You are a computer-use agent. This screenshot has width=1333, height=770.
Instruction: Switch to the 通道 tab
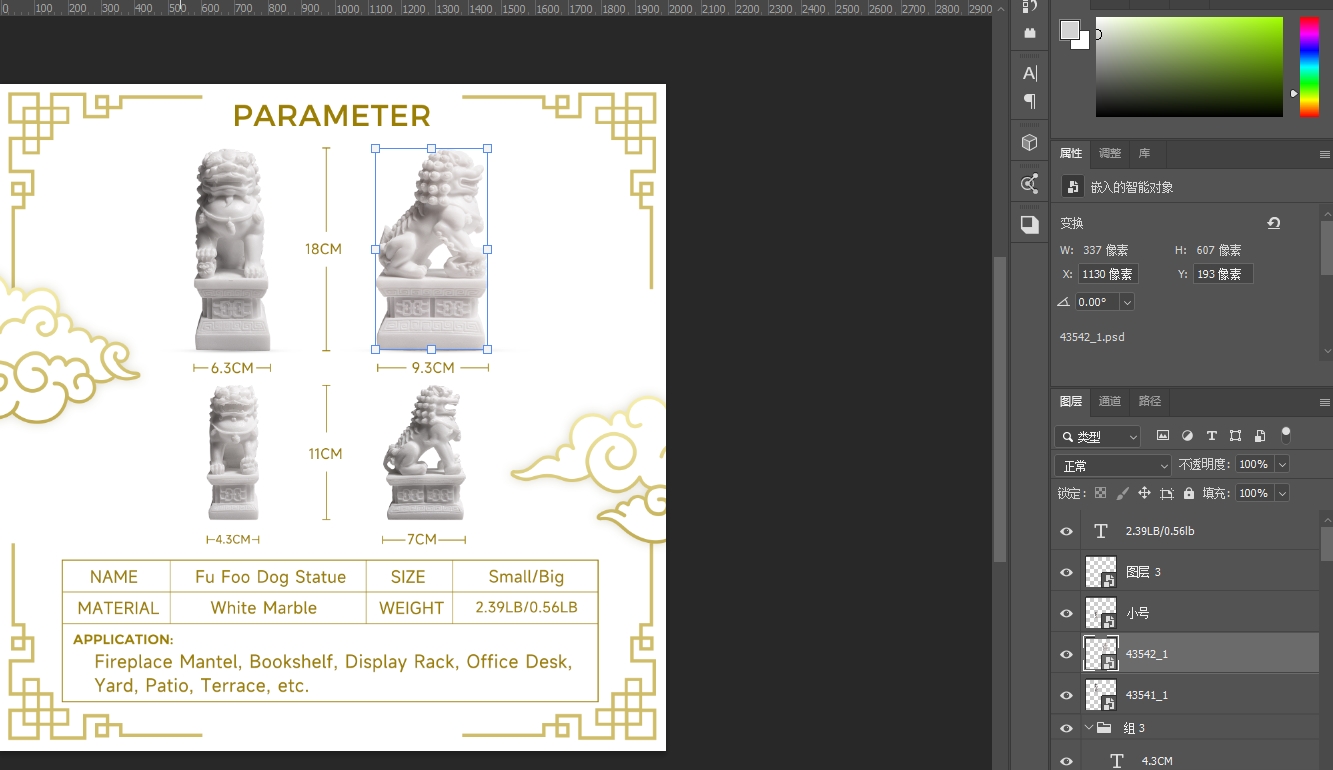(1110, 401)
